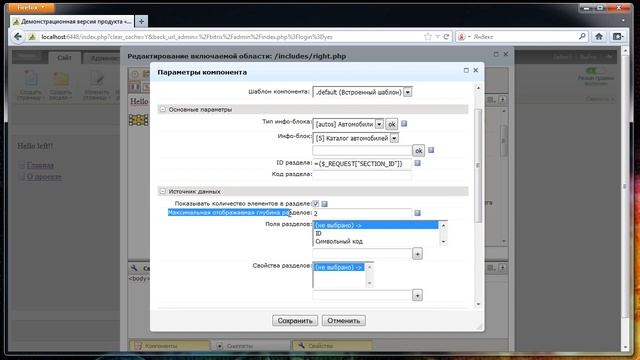This screenshot has height=360, width=640.
Task: Open О проекте link in left menu
Action: coord(44,177)
